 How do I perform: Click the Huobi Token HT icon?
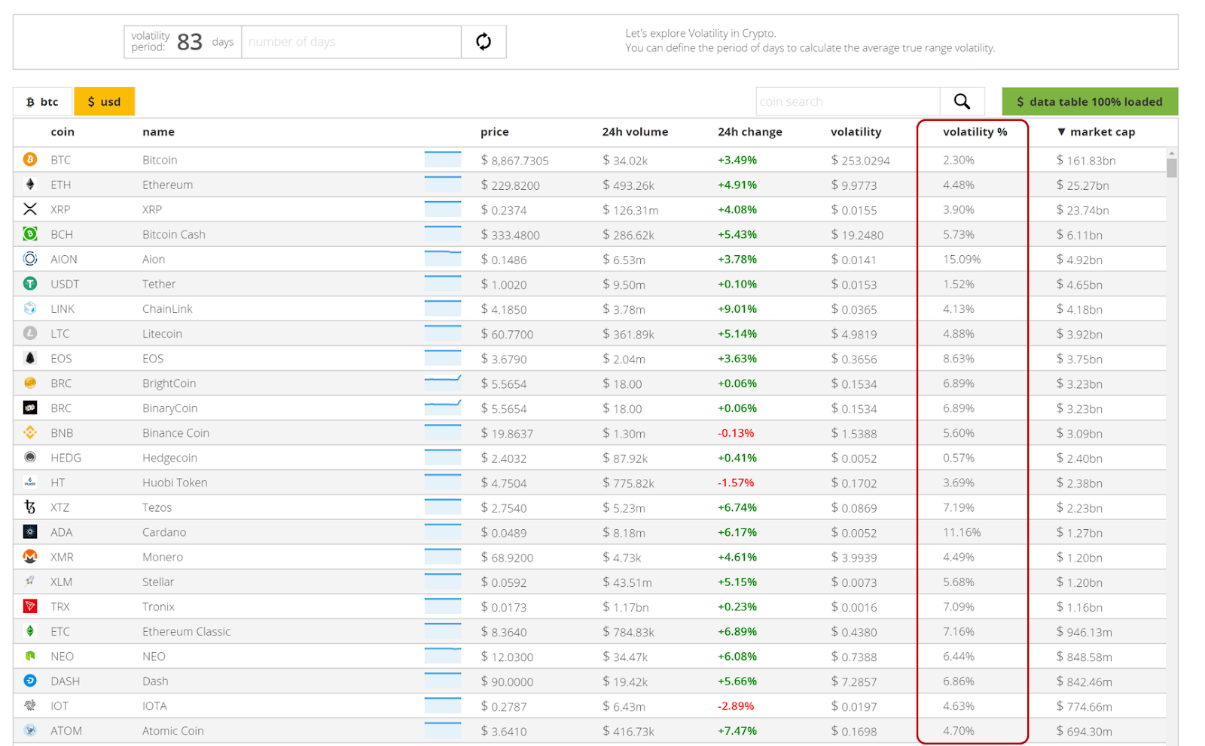tap(30, 482)
